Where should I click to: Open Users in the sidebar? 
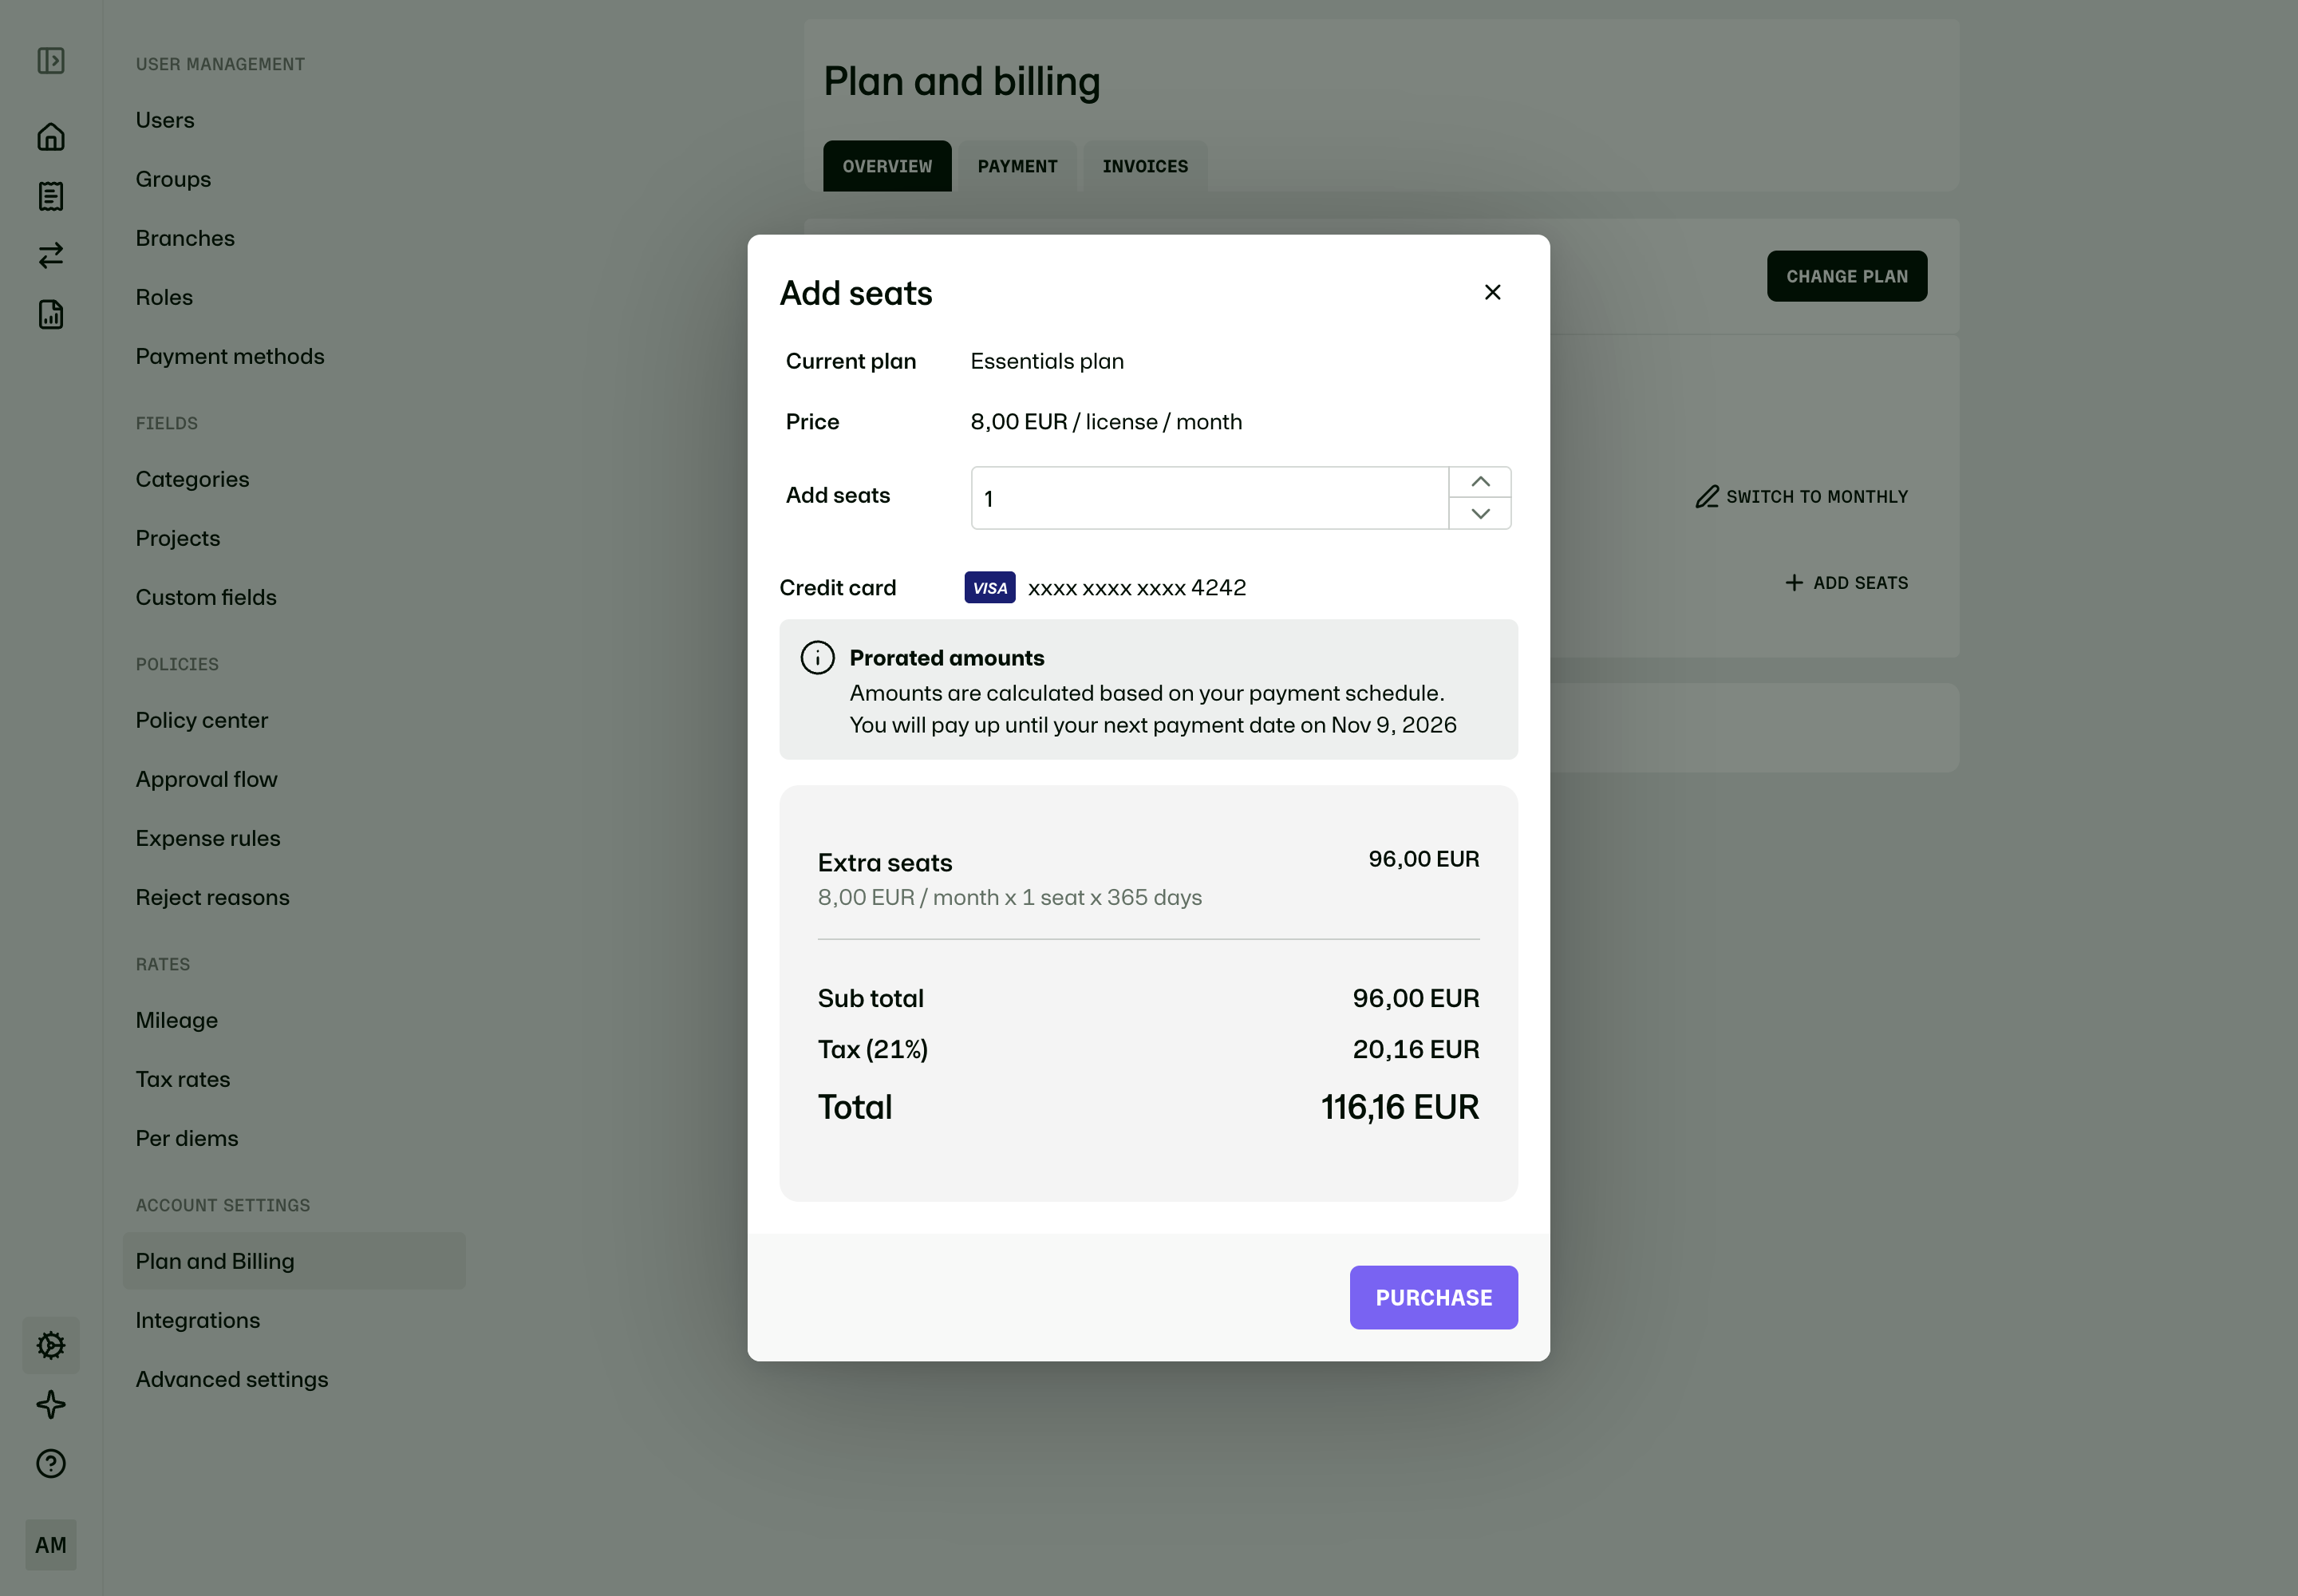(x=165, y=120)
